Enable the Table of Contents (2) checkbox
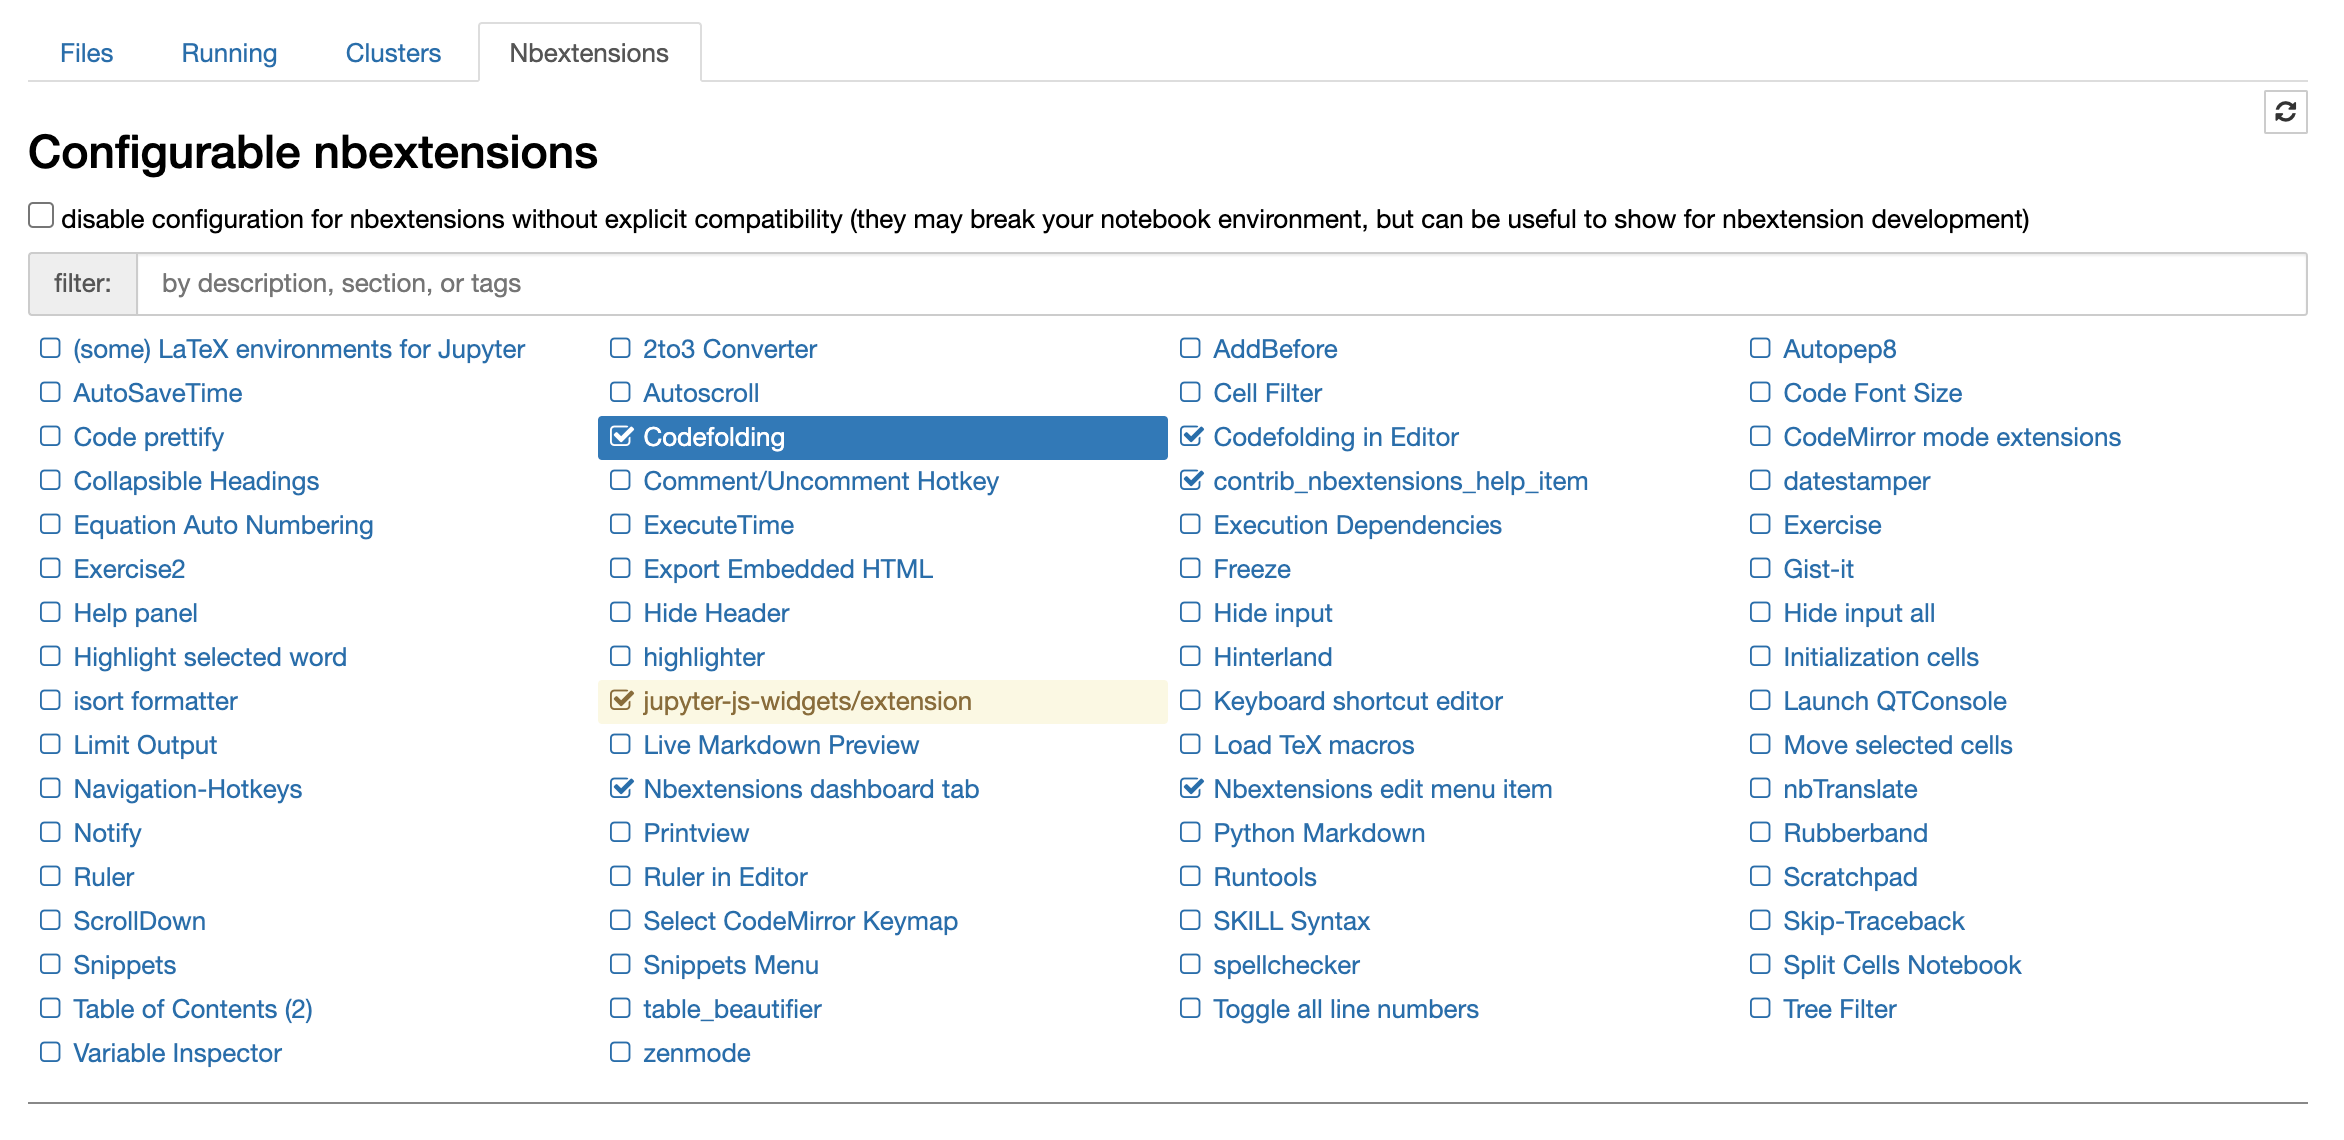The height and width of the screenshot is (1140, 2344). pos(50,1008)
